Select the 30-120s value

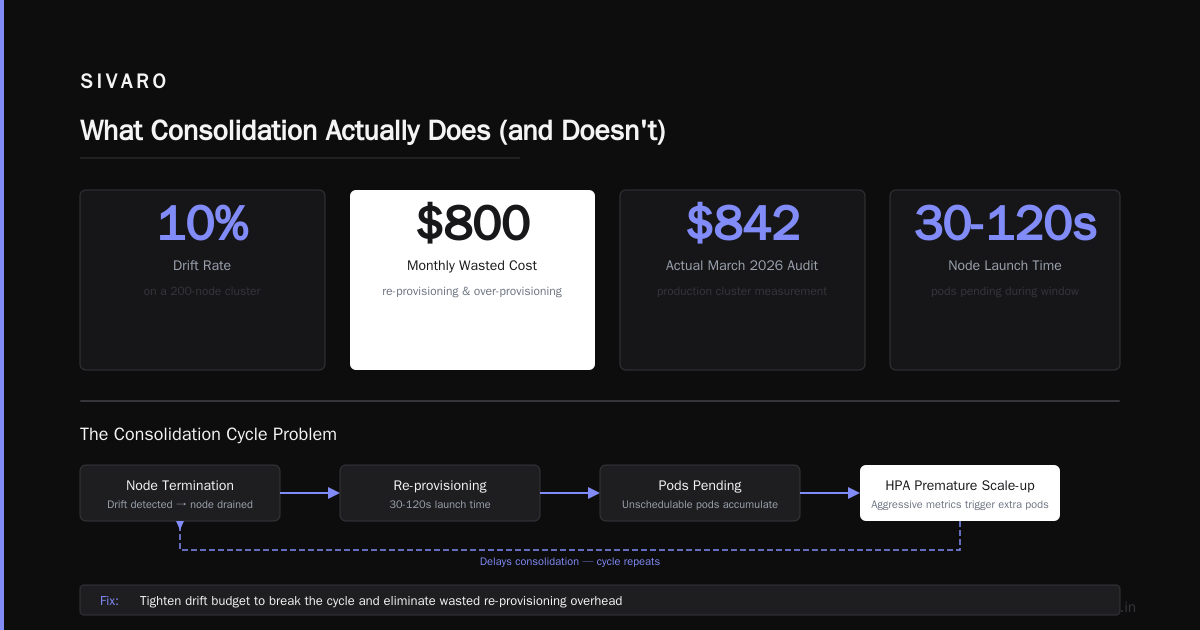[1005, 223]
